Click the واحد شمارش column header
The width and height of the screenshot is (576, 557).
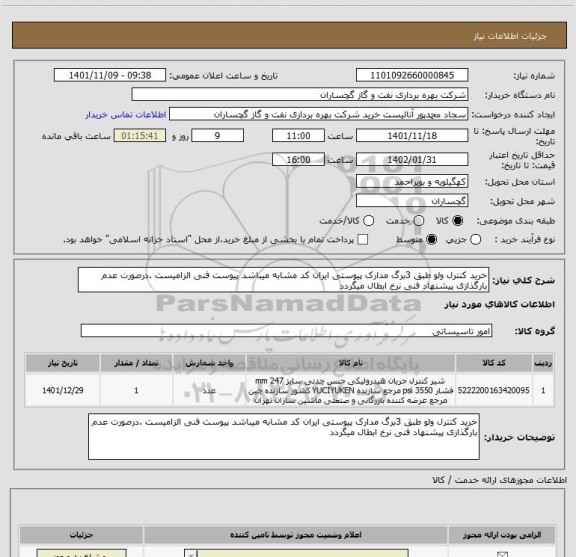point(209,363)
